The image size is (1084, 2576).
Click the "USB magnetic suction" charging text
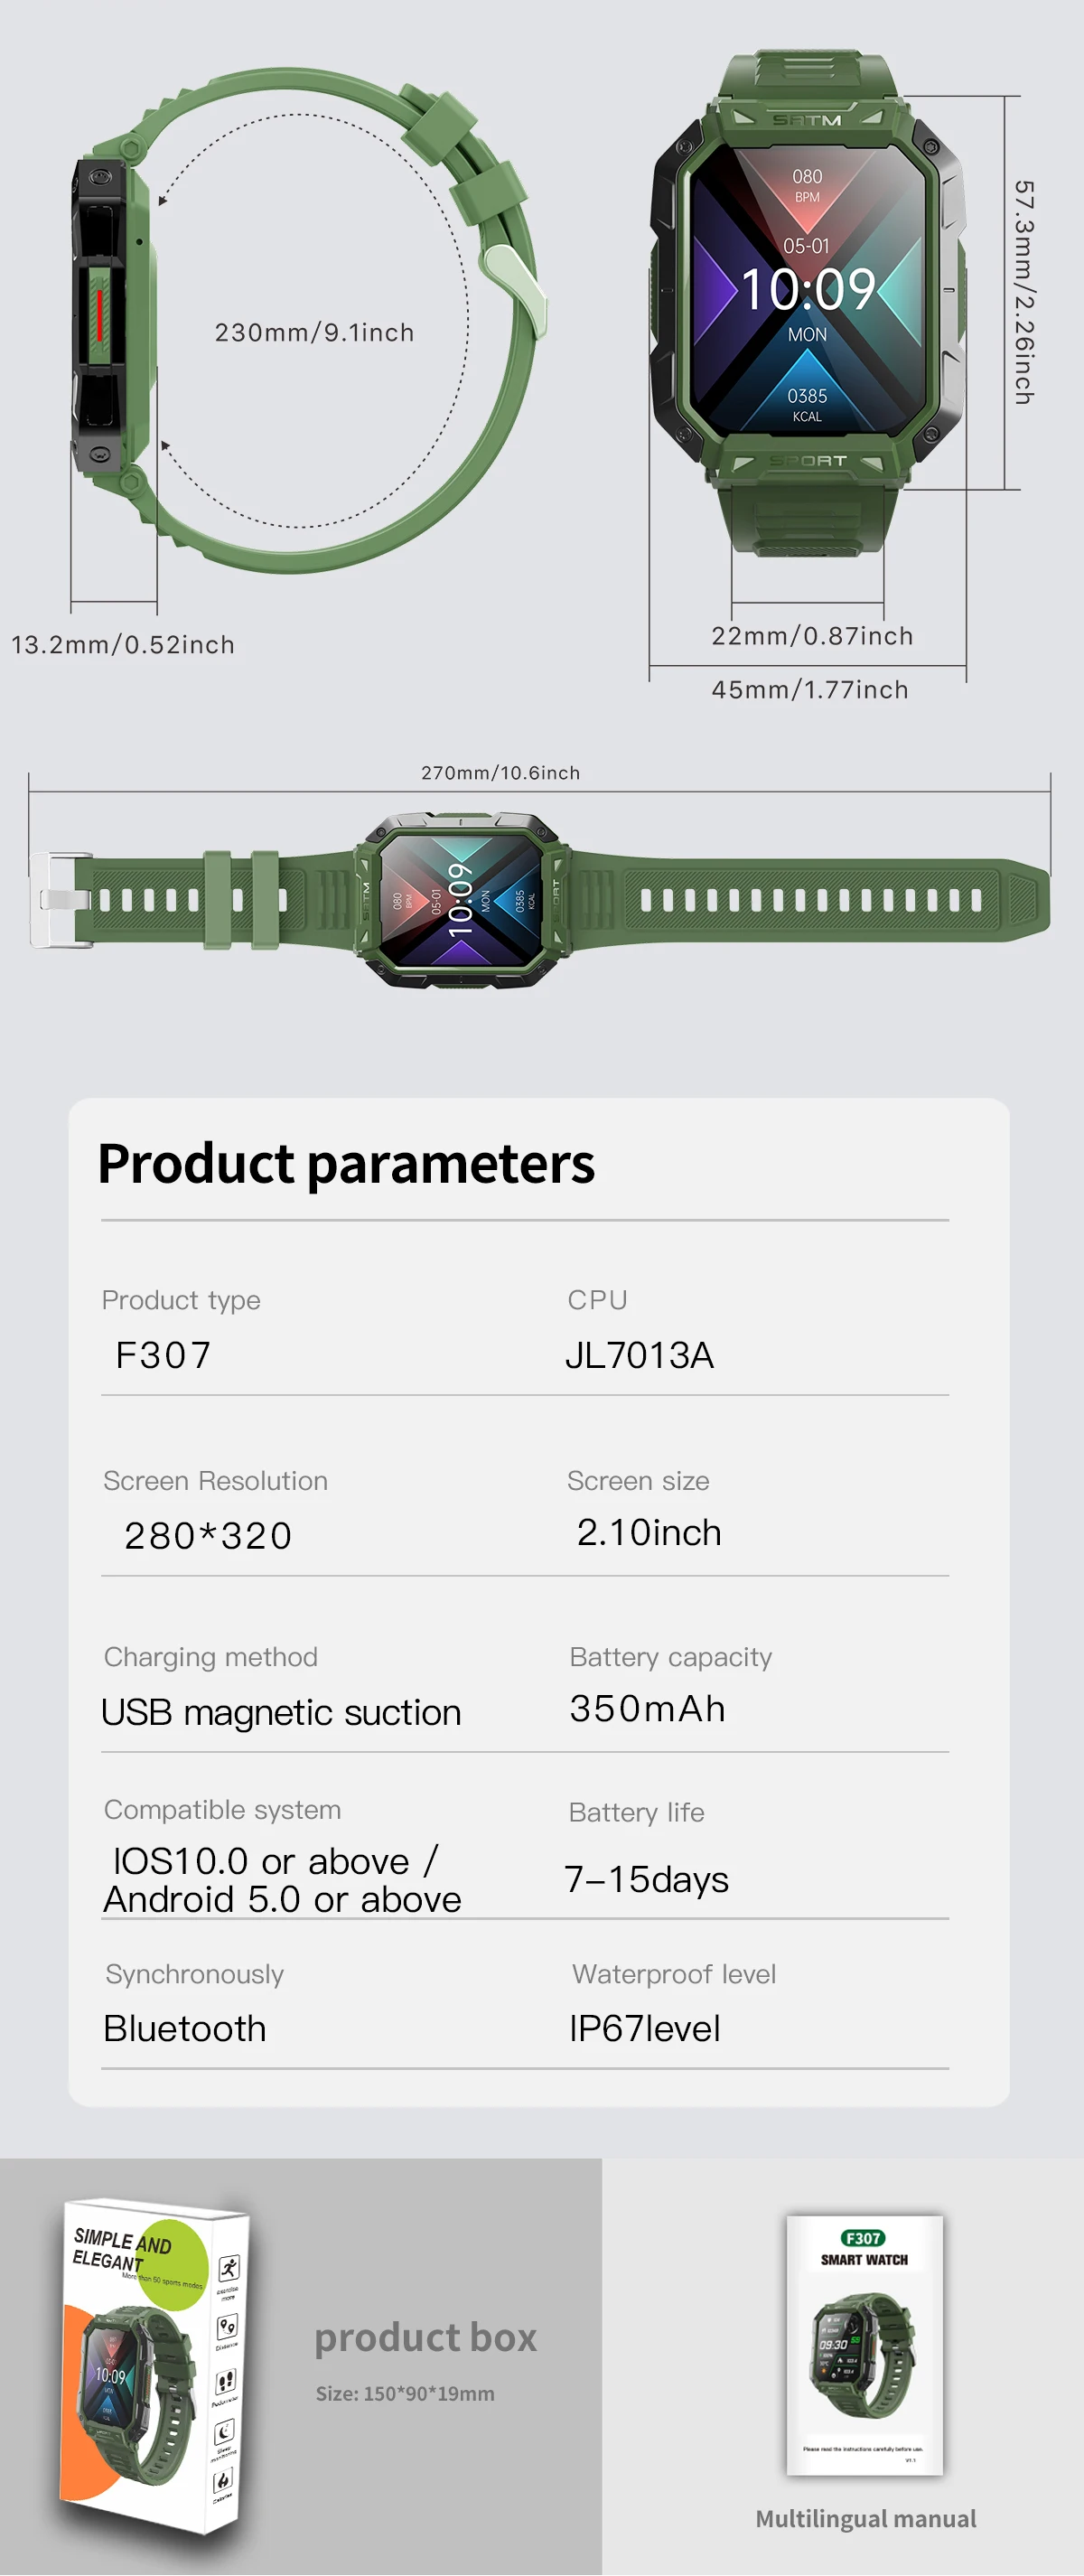tap(281, 1712)
